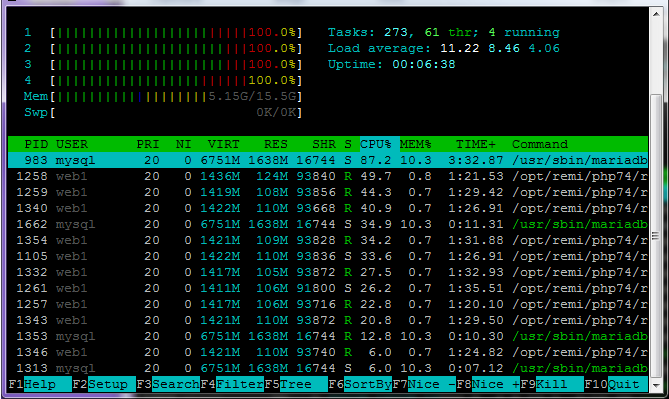Click the scrollbar down arrow
Viewport: 669px width, 399px height.
point(656,385)
